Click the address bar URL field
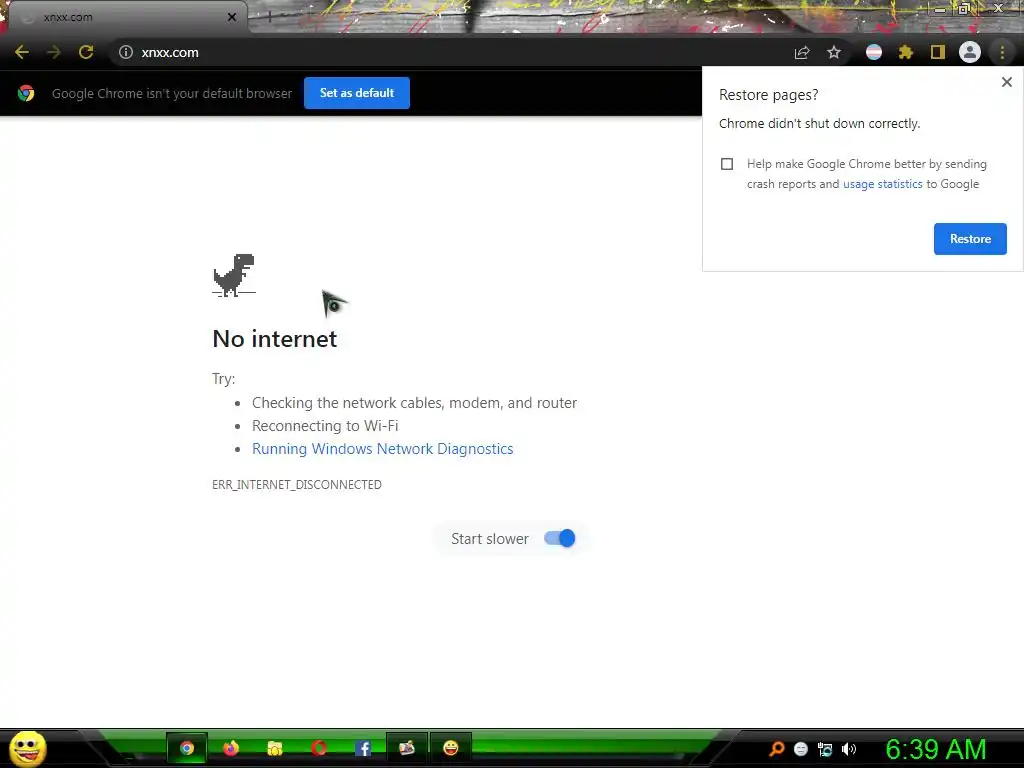This screenshot has height=768, width=1024. click(x=451, y=52)
